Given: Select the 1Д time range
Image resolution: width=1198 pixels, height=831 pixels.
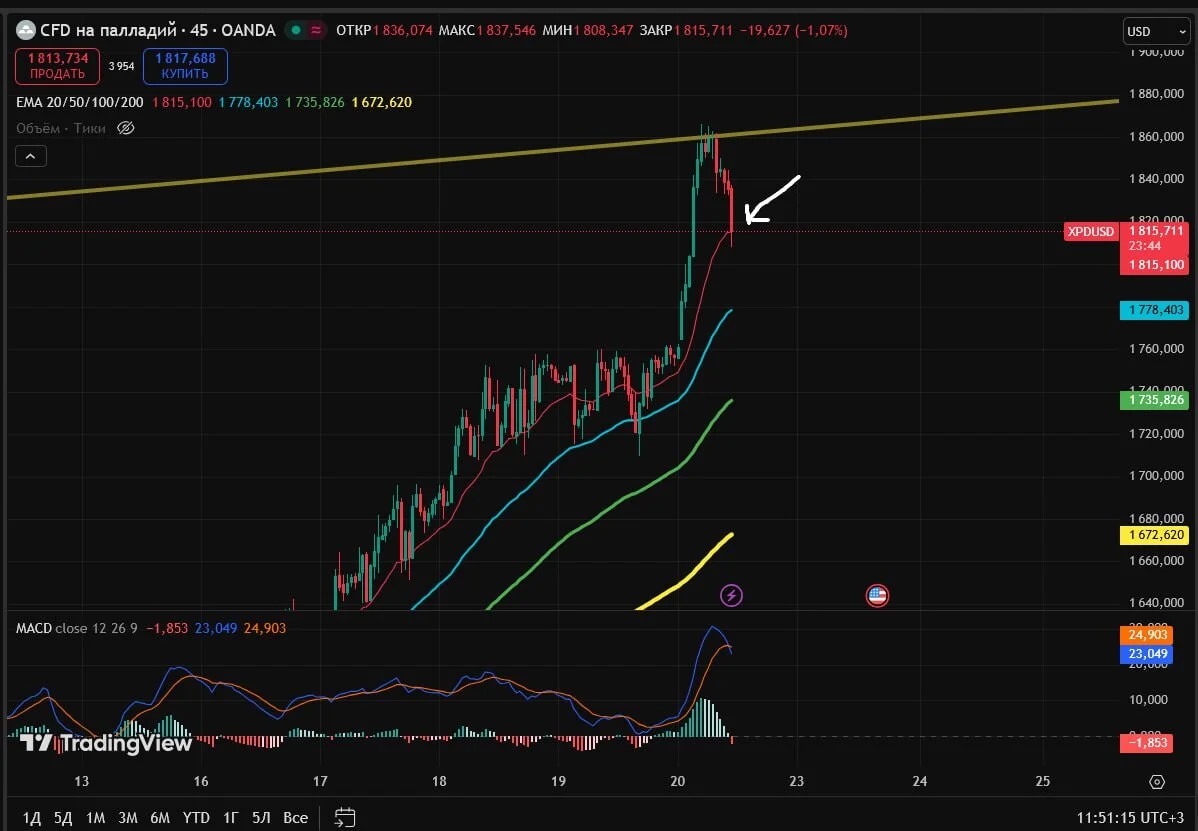Looking at the screenshot, I should 31,817.
